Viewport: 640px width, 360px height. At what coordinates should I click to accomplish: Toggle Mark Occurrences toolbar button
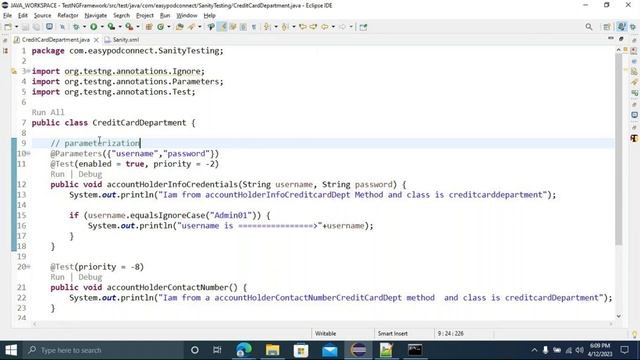222,27
